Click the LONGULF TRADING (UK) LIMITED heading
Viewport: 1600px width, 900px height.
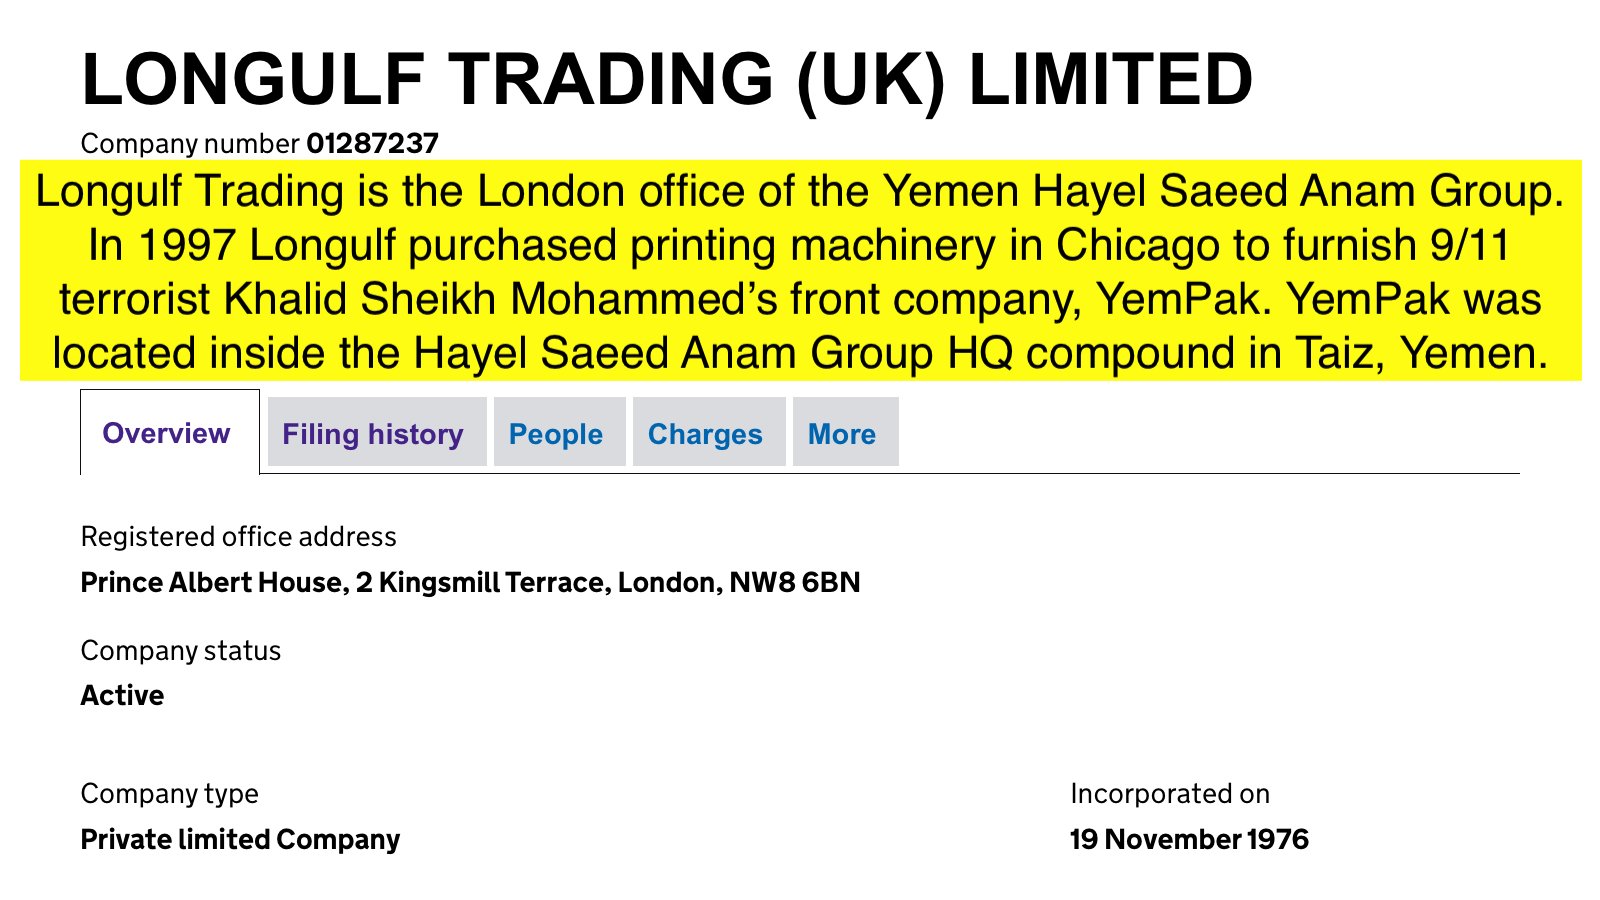coord(667,79)
